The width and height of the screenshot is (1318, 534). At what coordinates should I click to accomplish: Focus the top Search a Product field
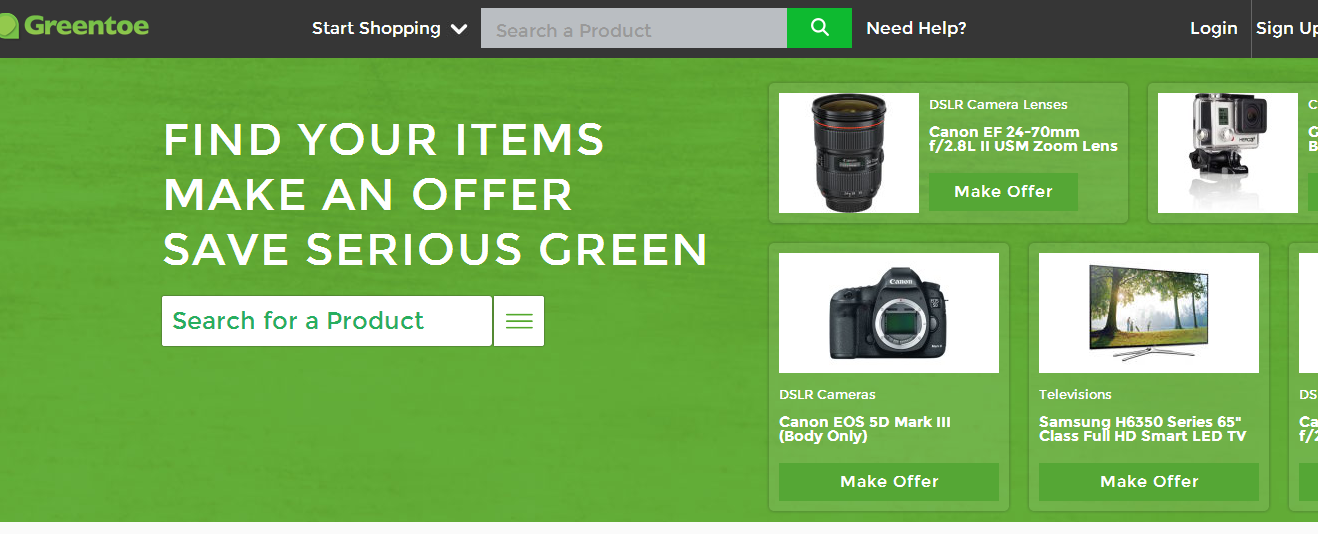click(x=634, y=28)
